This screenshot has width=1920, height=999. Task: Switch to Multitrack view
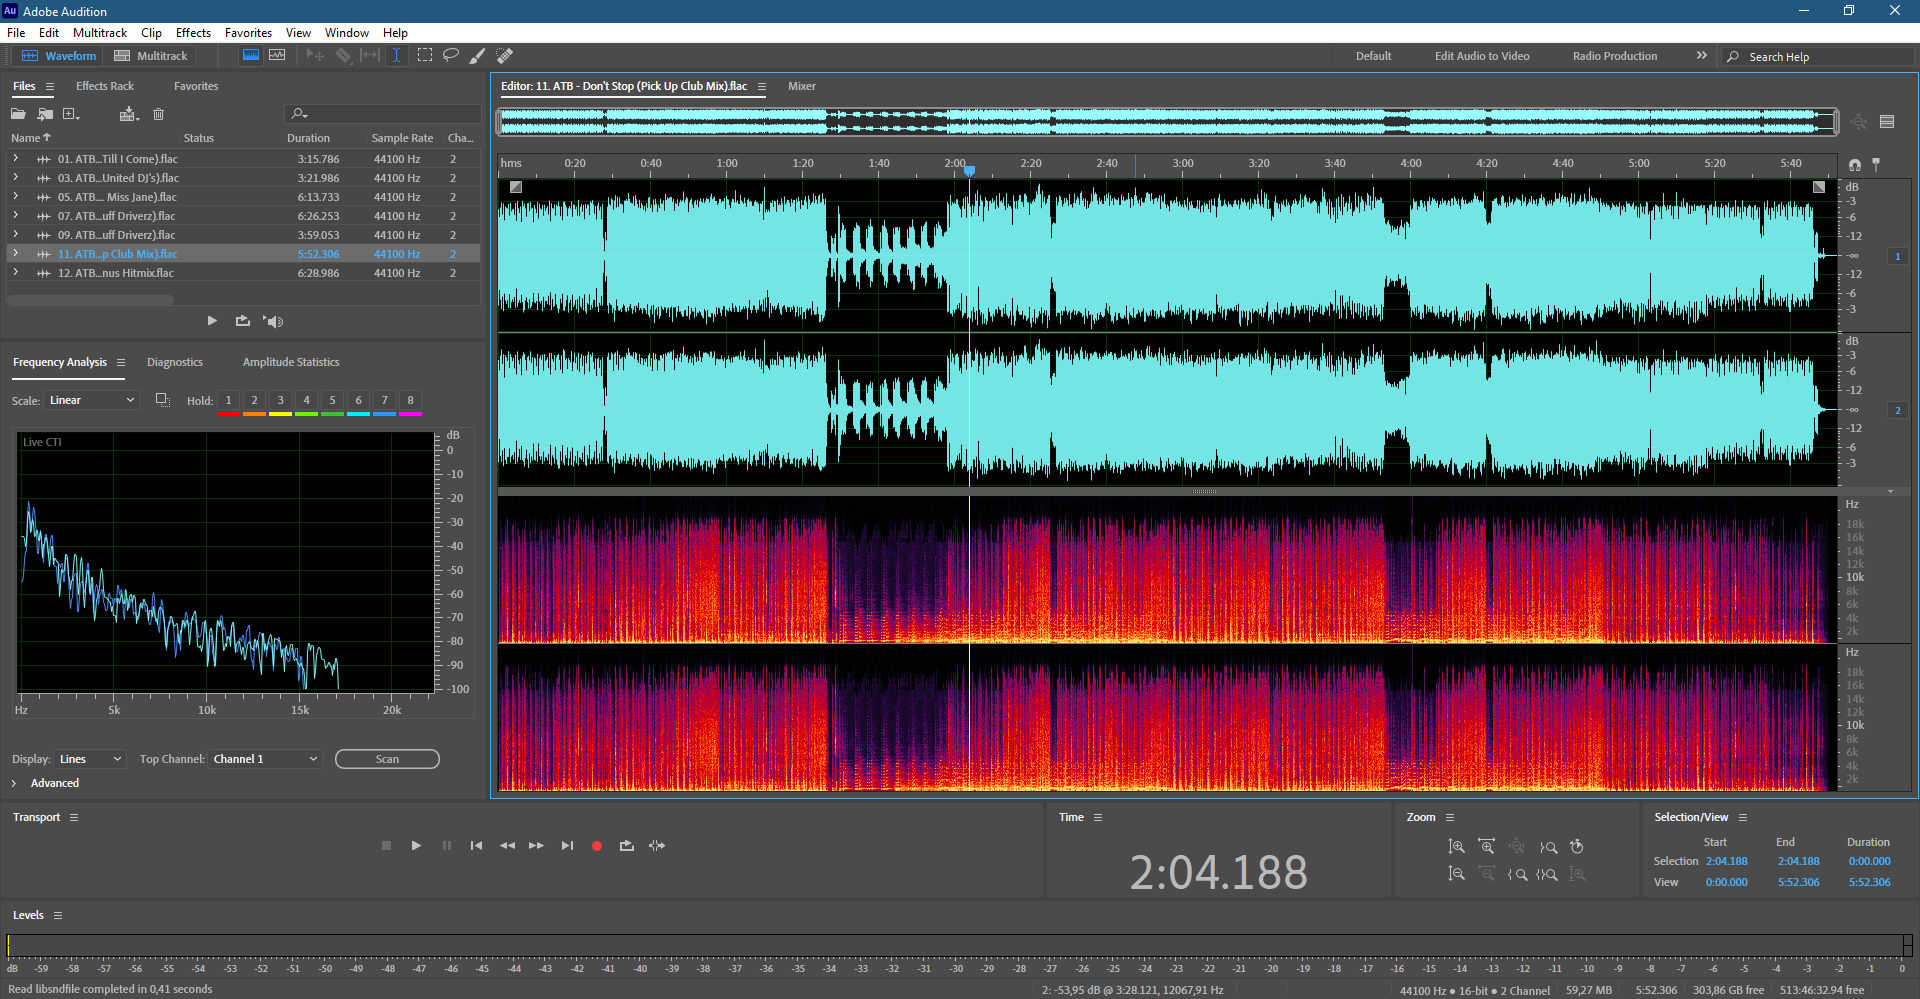click(x=151, y=56)
